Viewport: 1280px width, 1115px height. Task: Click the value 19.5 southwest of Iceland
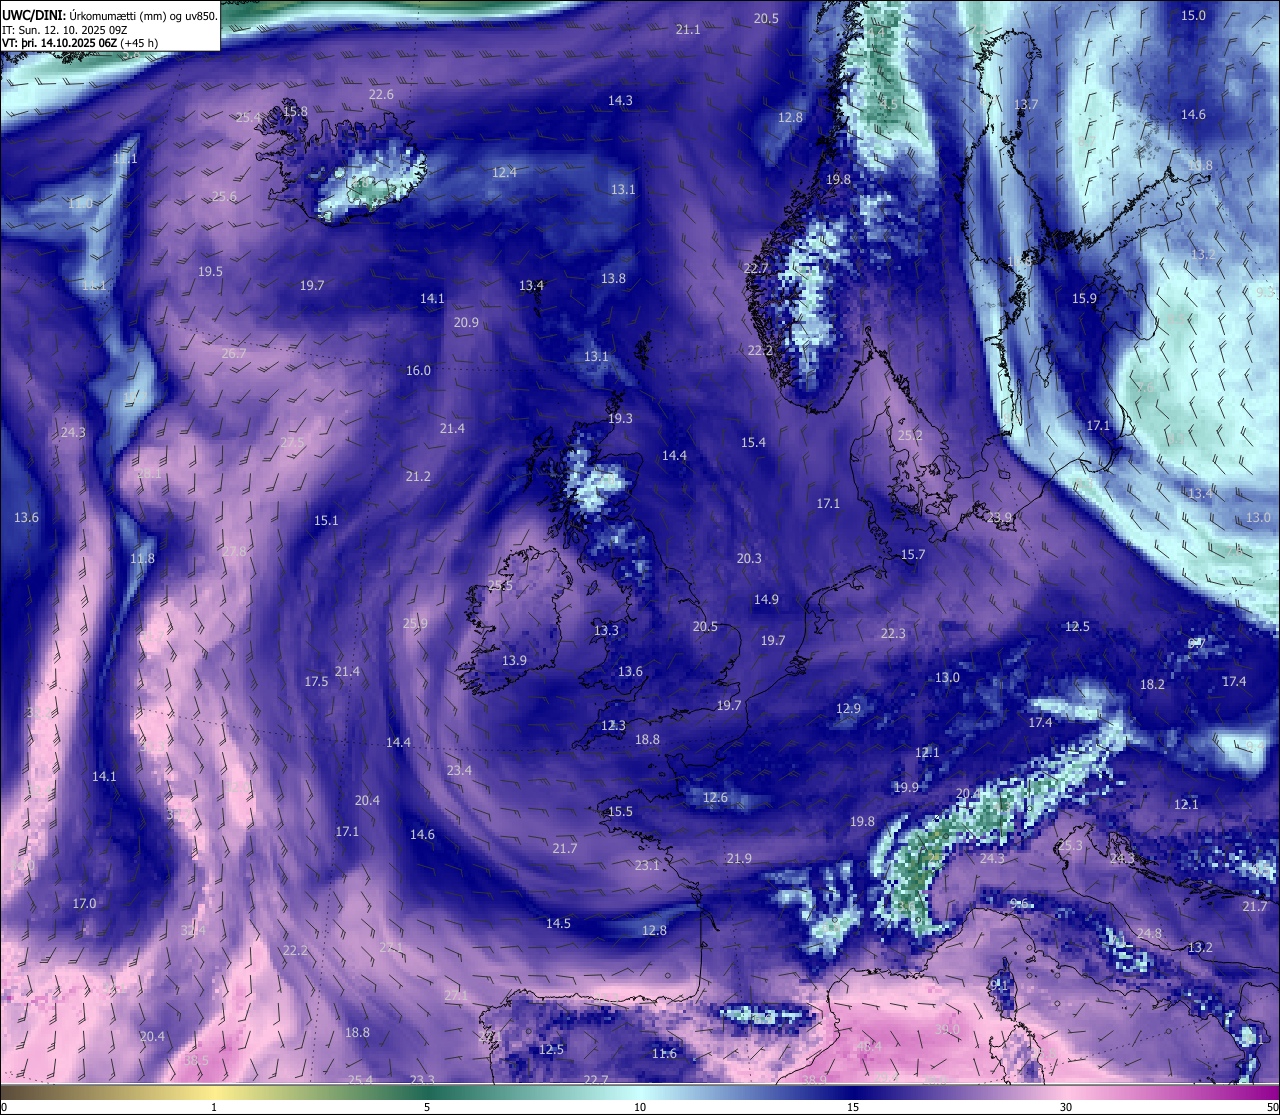click(210, 271)
